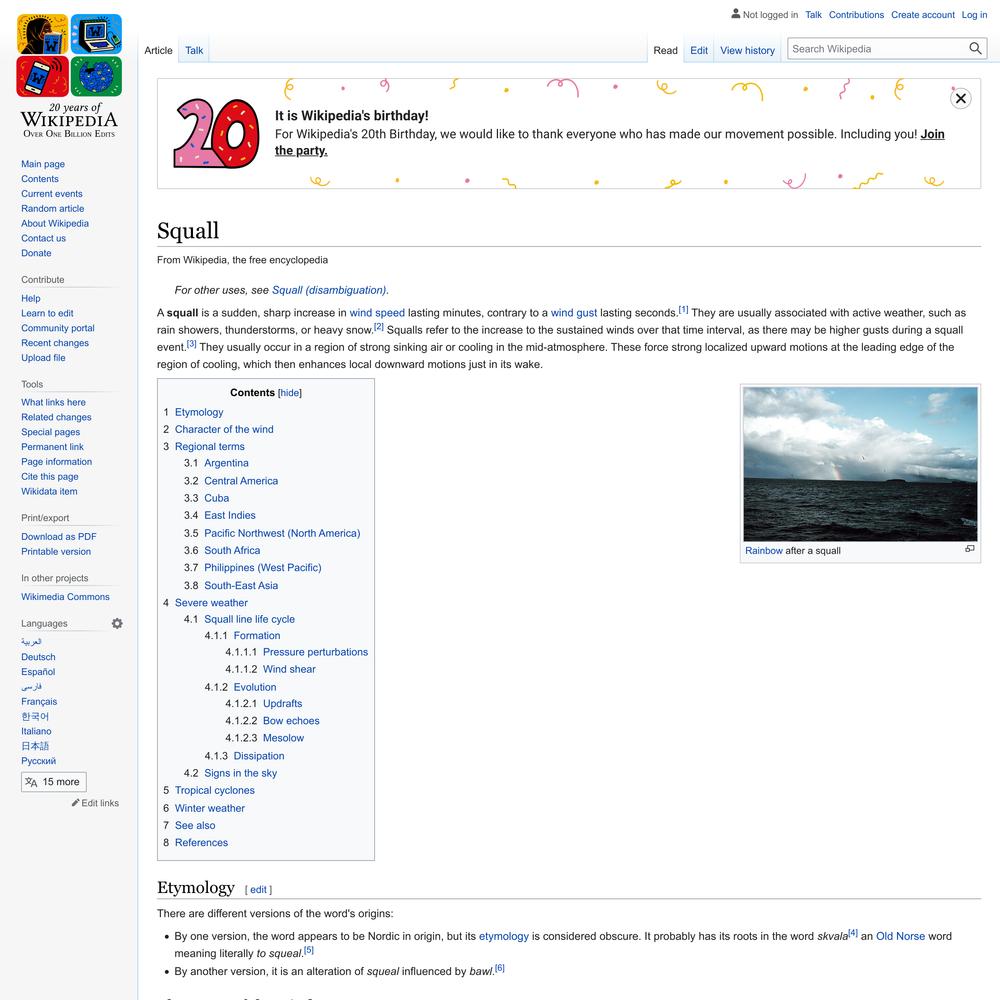Follow the wind speed link
Viewport: 1000px width, 1000px height.
tap(377, 313)
